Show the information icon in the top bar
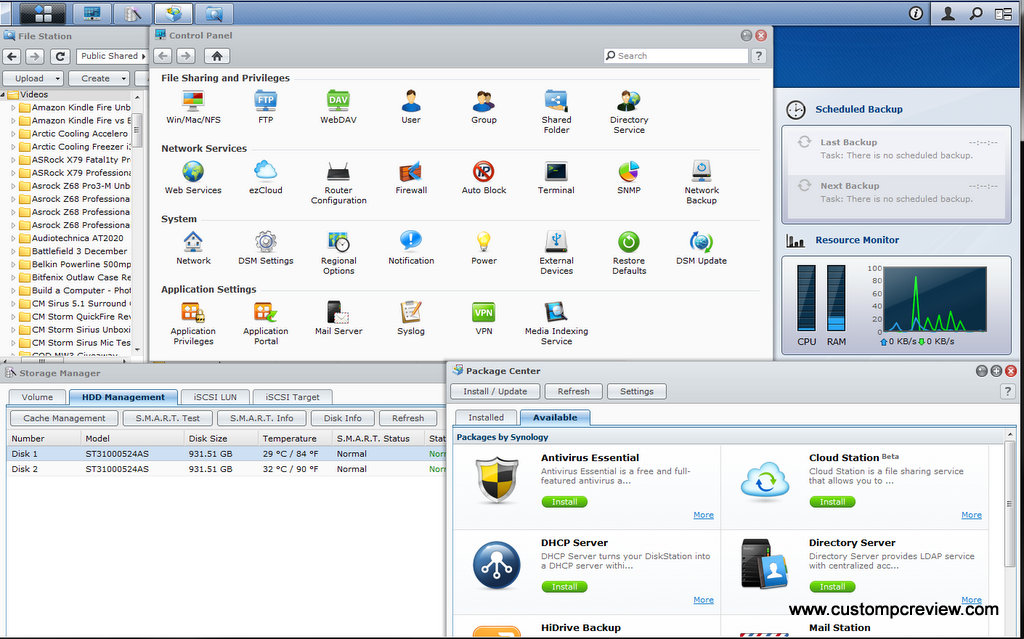 (916, 14)
